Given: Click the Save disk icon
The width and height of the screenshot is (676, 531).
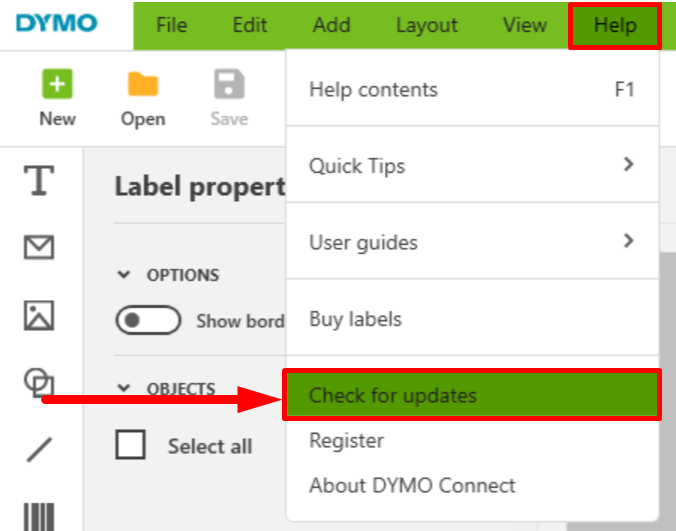Looking at the screenshot, I should pyautogui.click(x=229, y=85).
